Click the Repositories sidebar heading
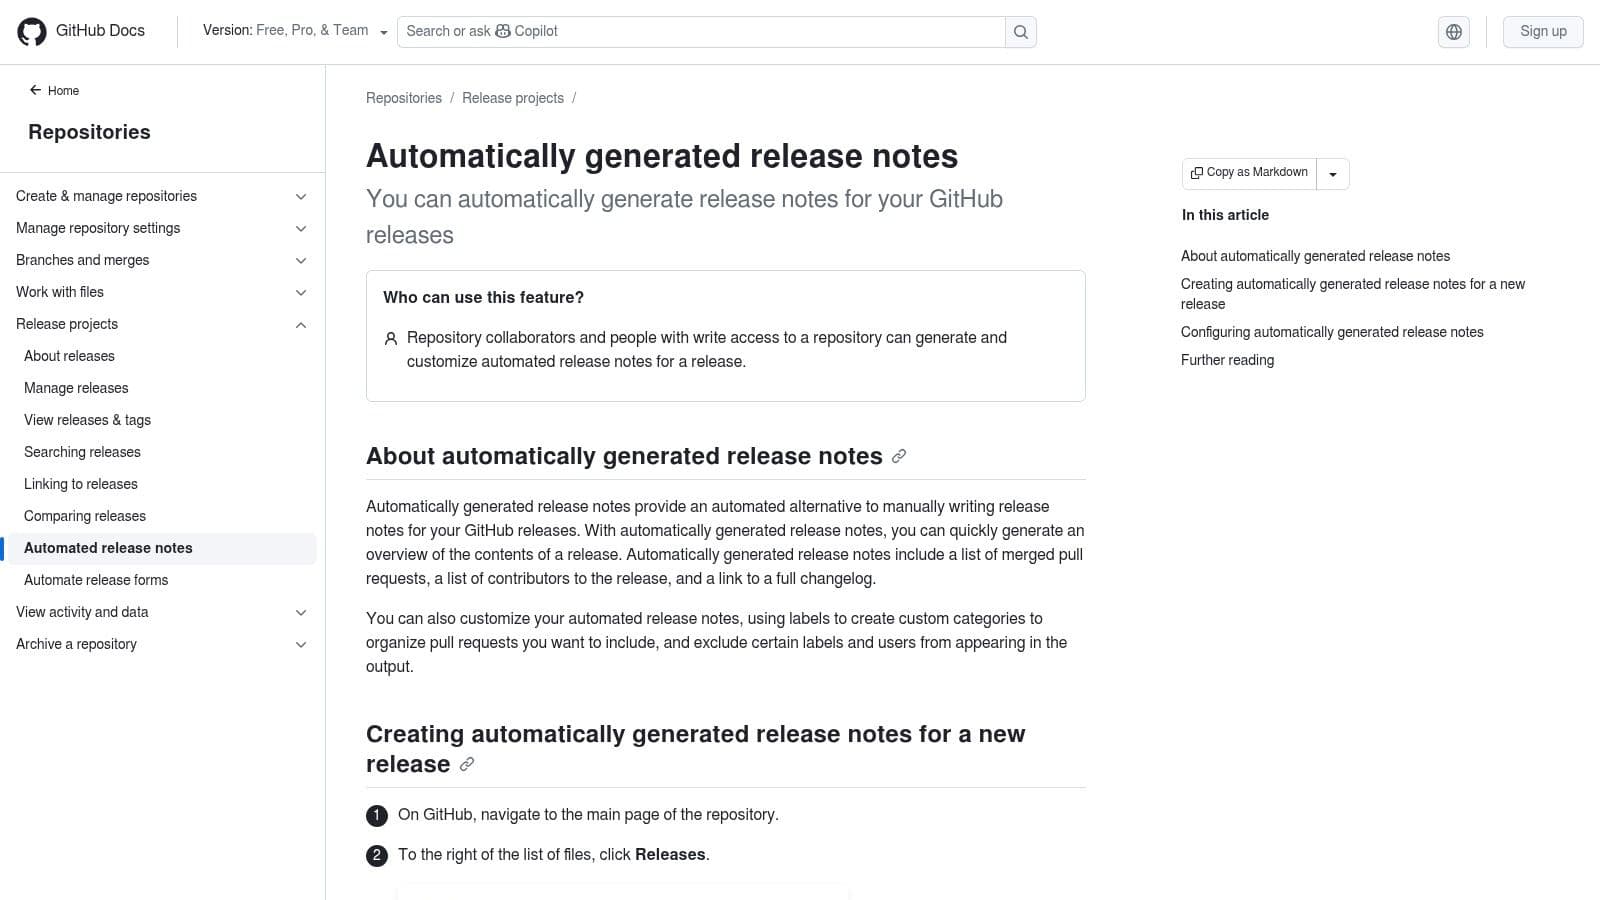 click(x=89, y=132)
